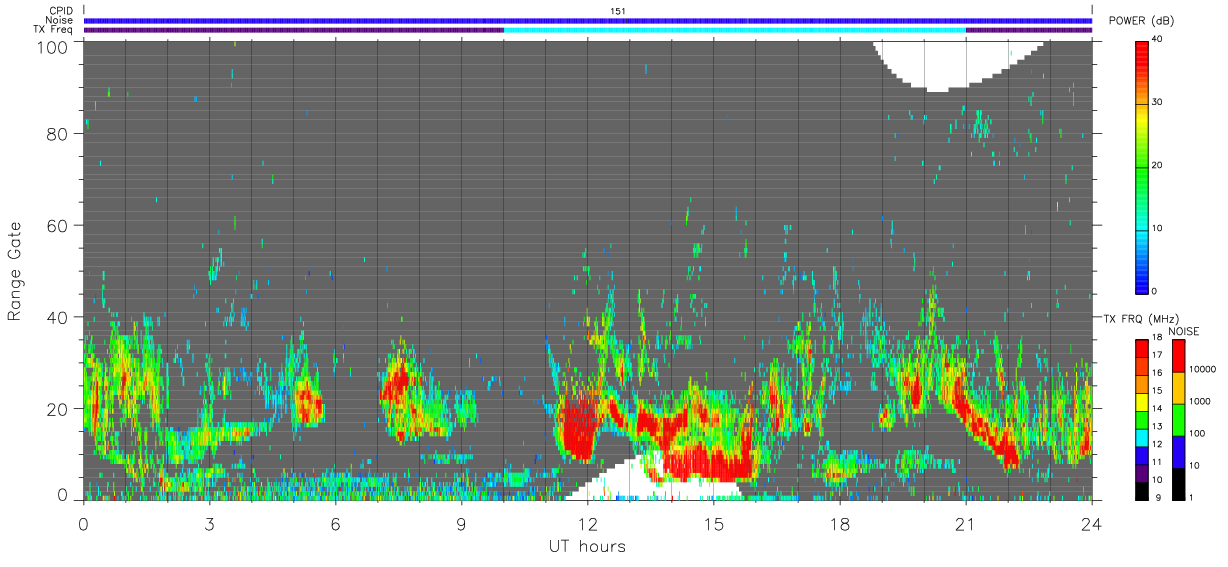Click the cyan segment of the TX Freq strip
The width and height of the screenshot is (1228, 567).
point(735,30)
